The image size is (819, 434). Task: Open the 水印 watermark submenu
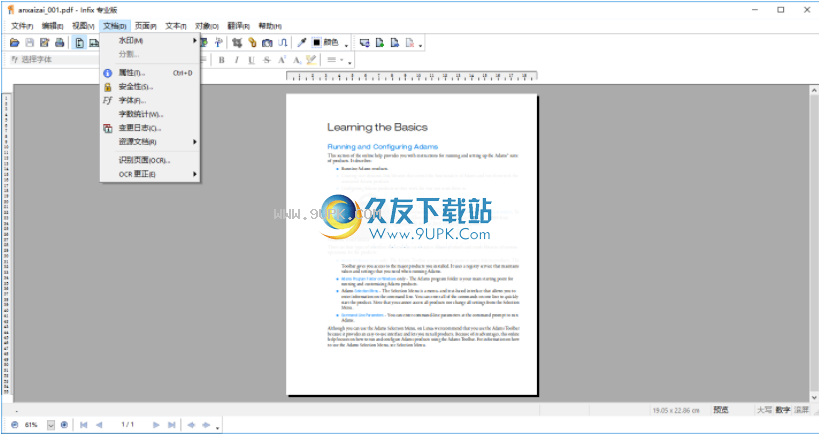150,40
